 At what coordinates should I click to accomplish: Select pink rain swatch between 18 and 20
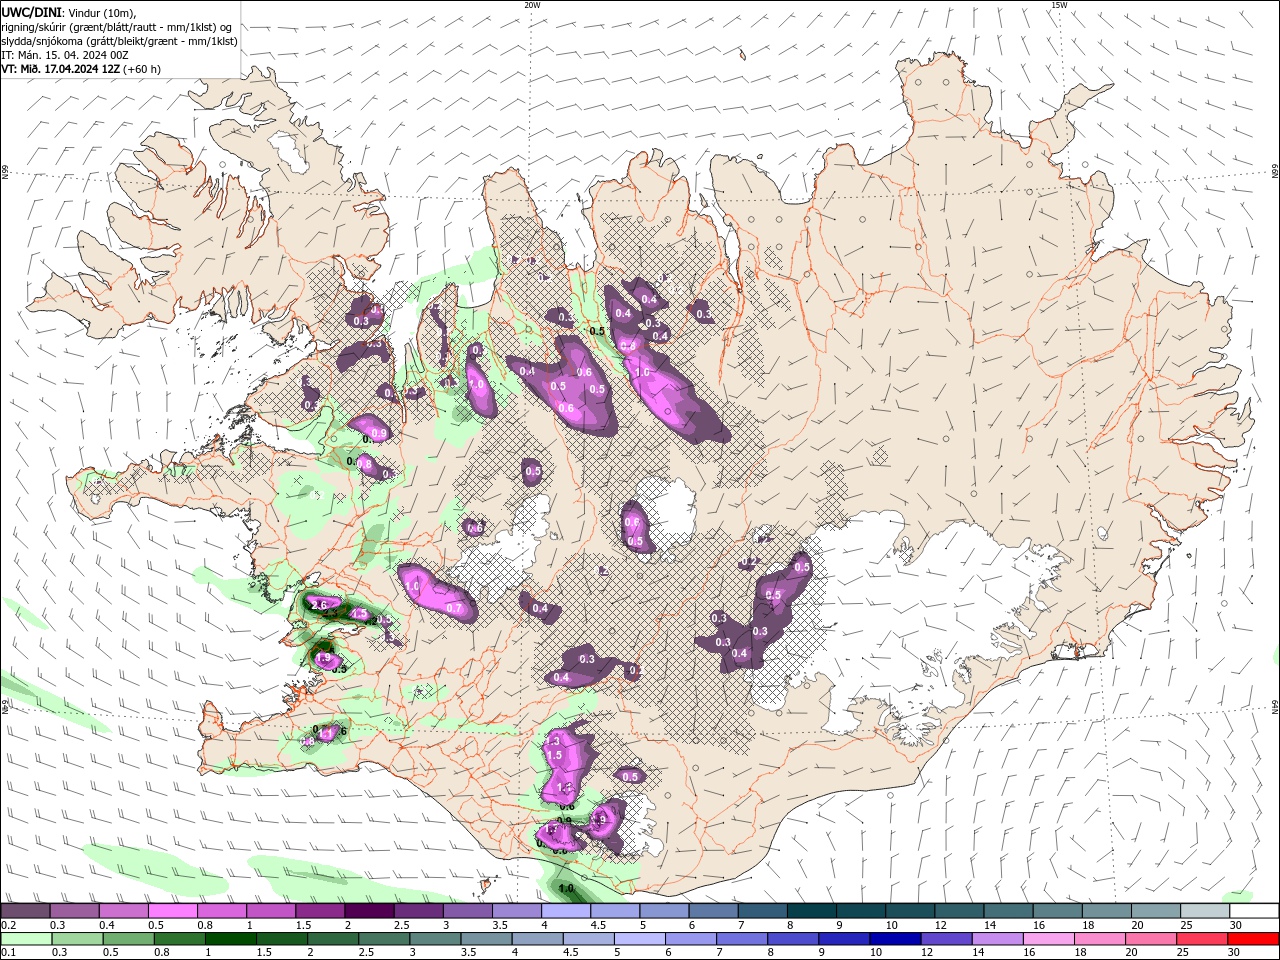point(1100,939)
